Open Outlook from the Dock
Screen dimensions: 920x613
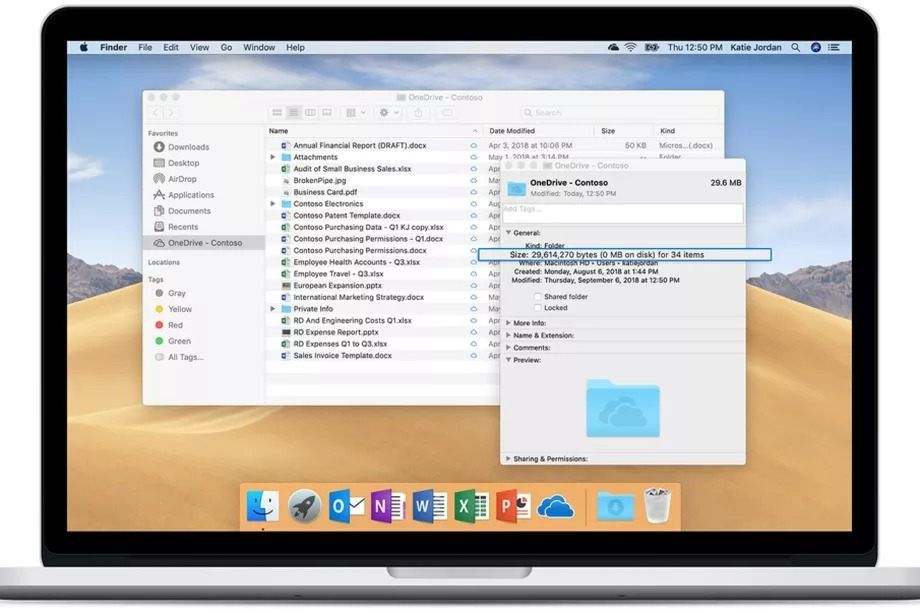[x=345, y=506]
